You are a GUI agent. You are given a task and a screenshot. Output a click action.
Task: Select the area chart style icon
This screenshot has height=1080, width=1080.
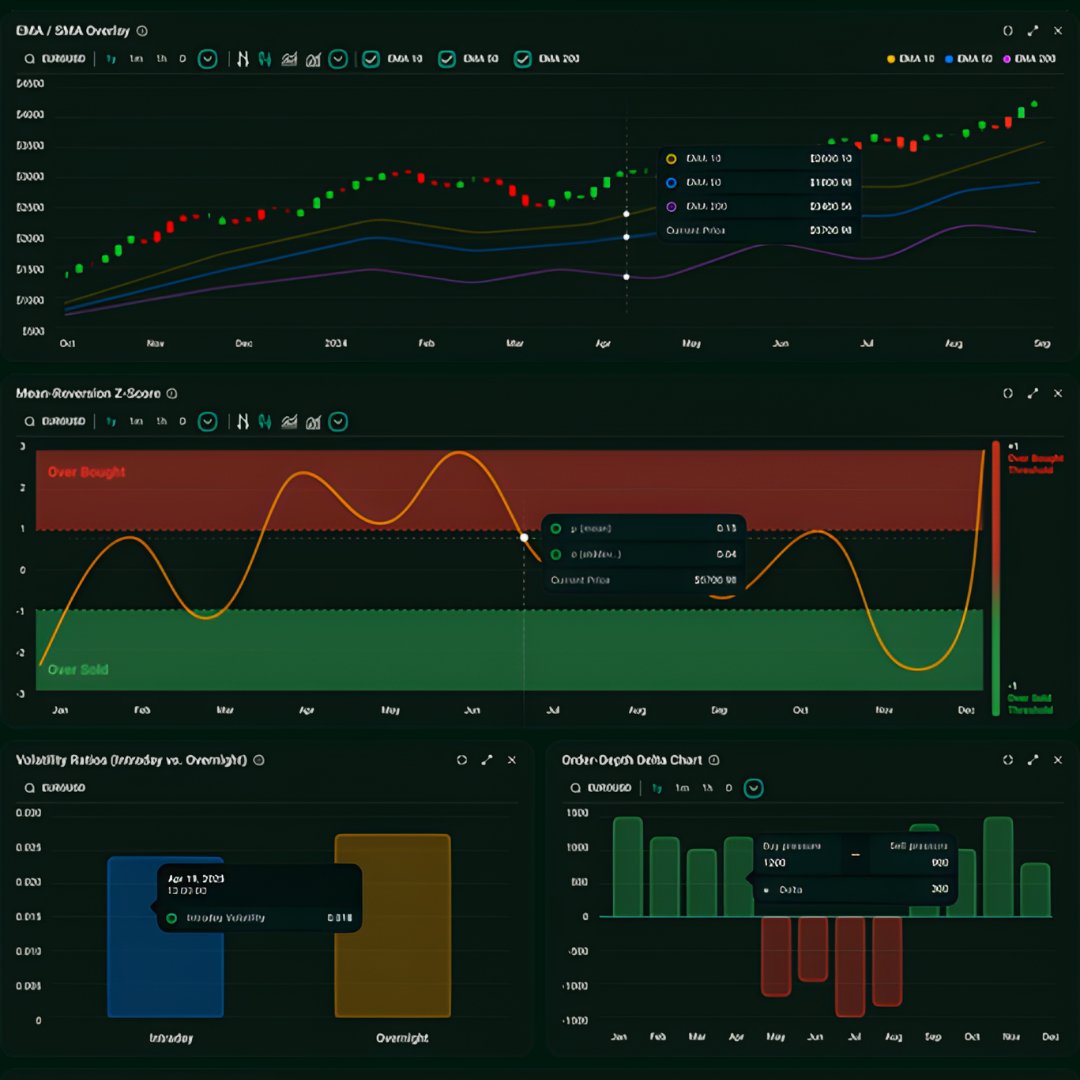click(289, 58)
